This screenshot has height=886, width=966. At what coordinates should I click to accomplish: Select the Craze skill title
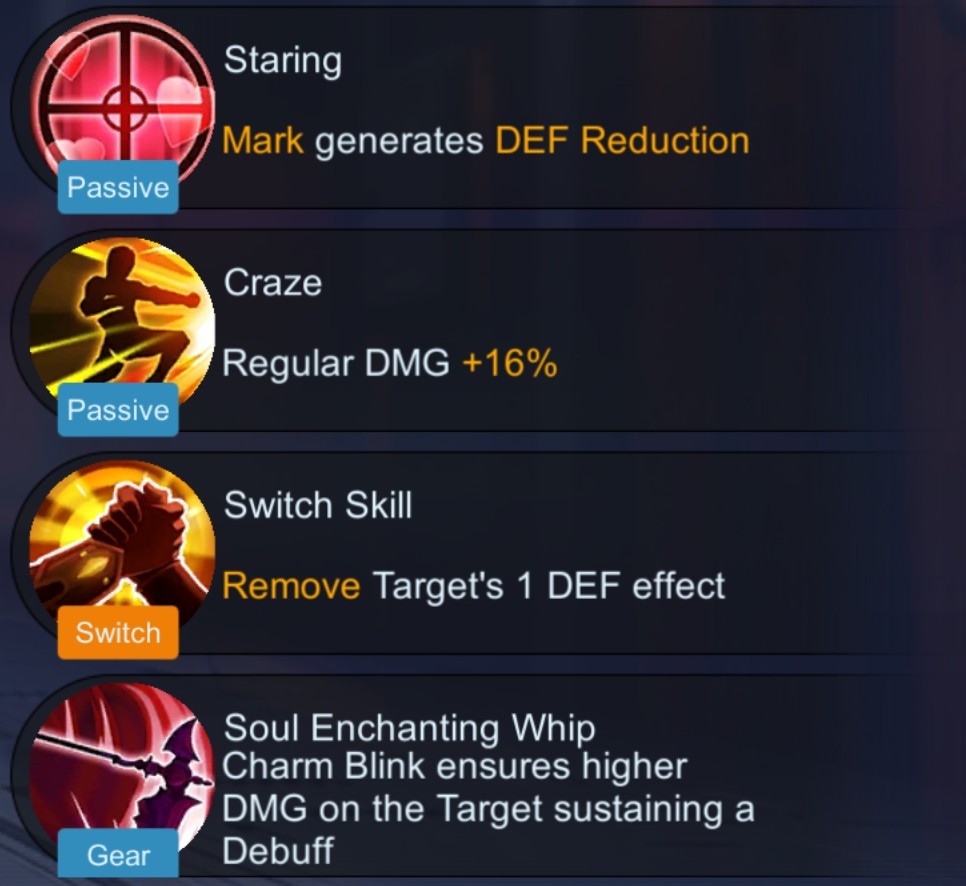273,283
